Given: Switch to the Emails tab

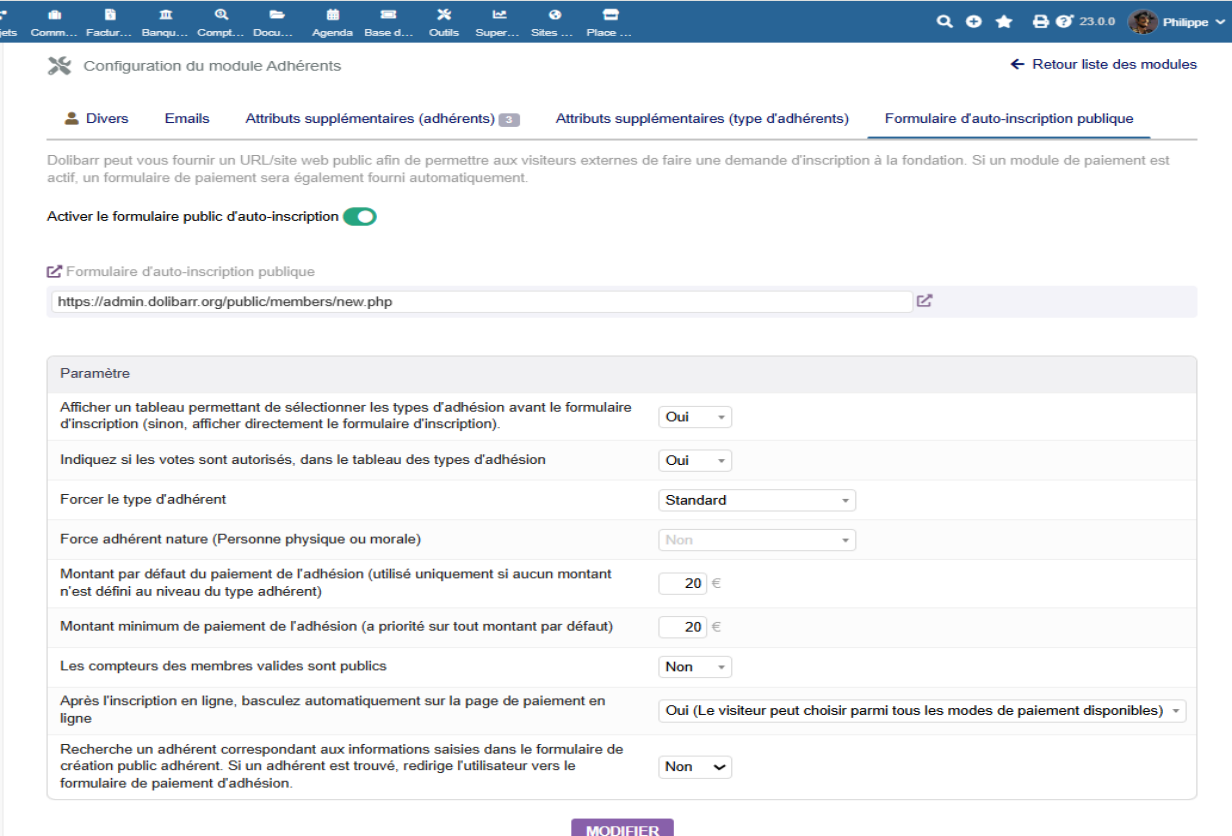Looking at the screenshot, I should pyautogui.click(x=187, y=118).
